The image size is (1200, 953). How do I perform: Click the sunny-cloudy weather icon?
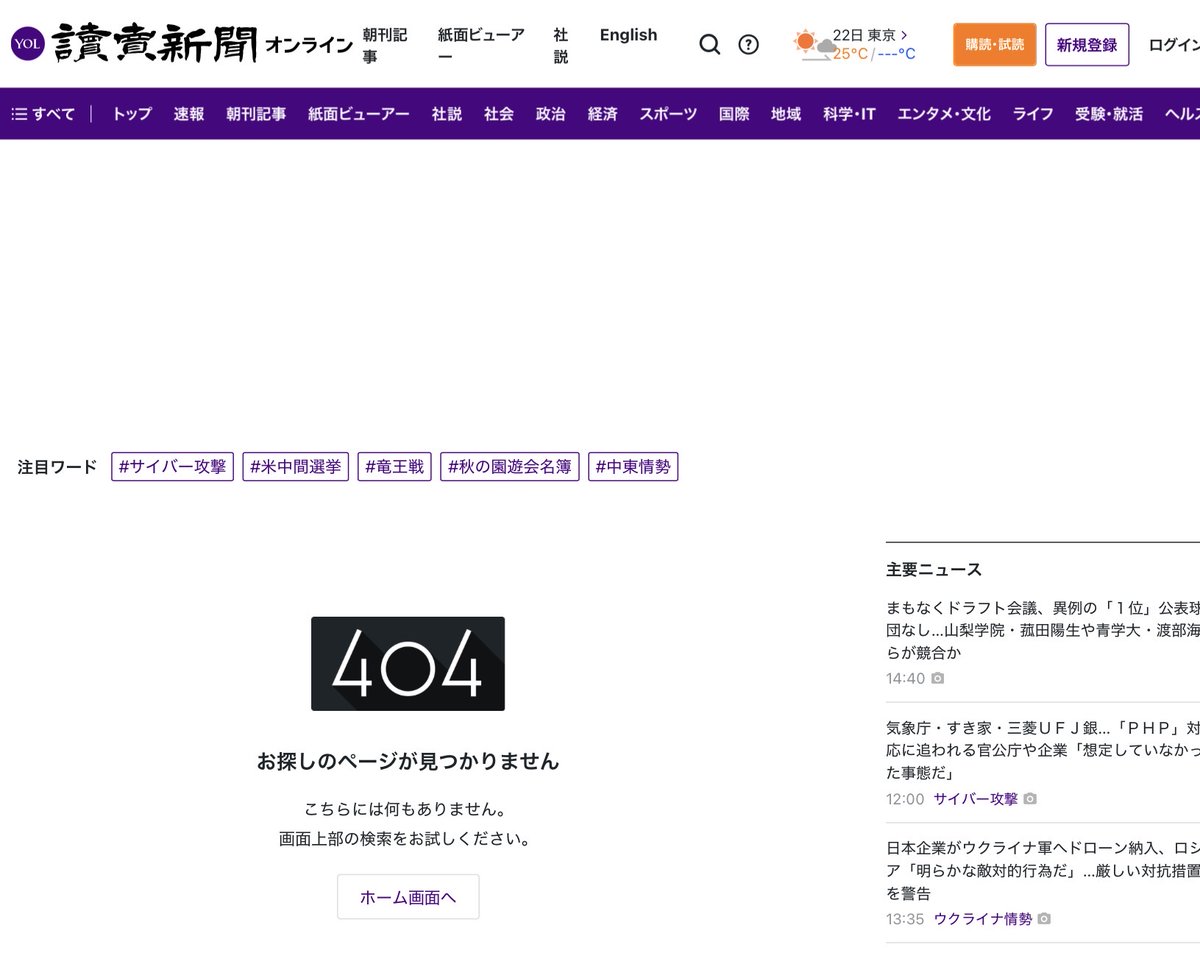tap(813, 45)
